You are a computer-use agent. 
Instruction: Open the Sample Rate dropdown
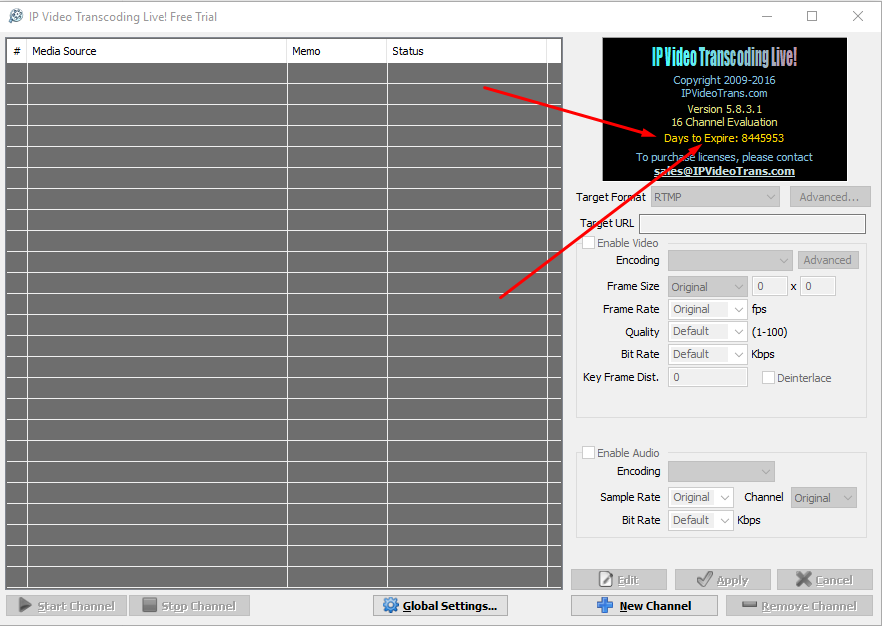[x=701, y=498]
